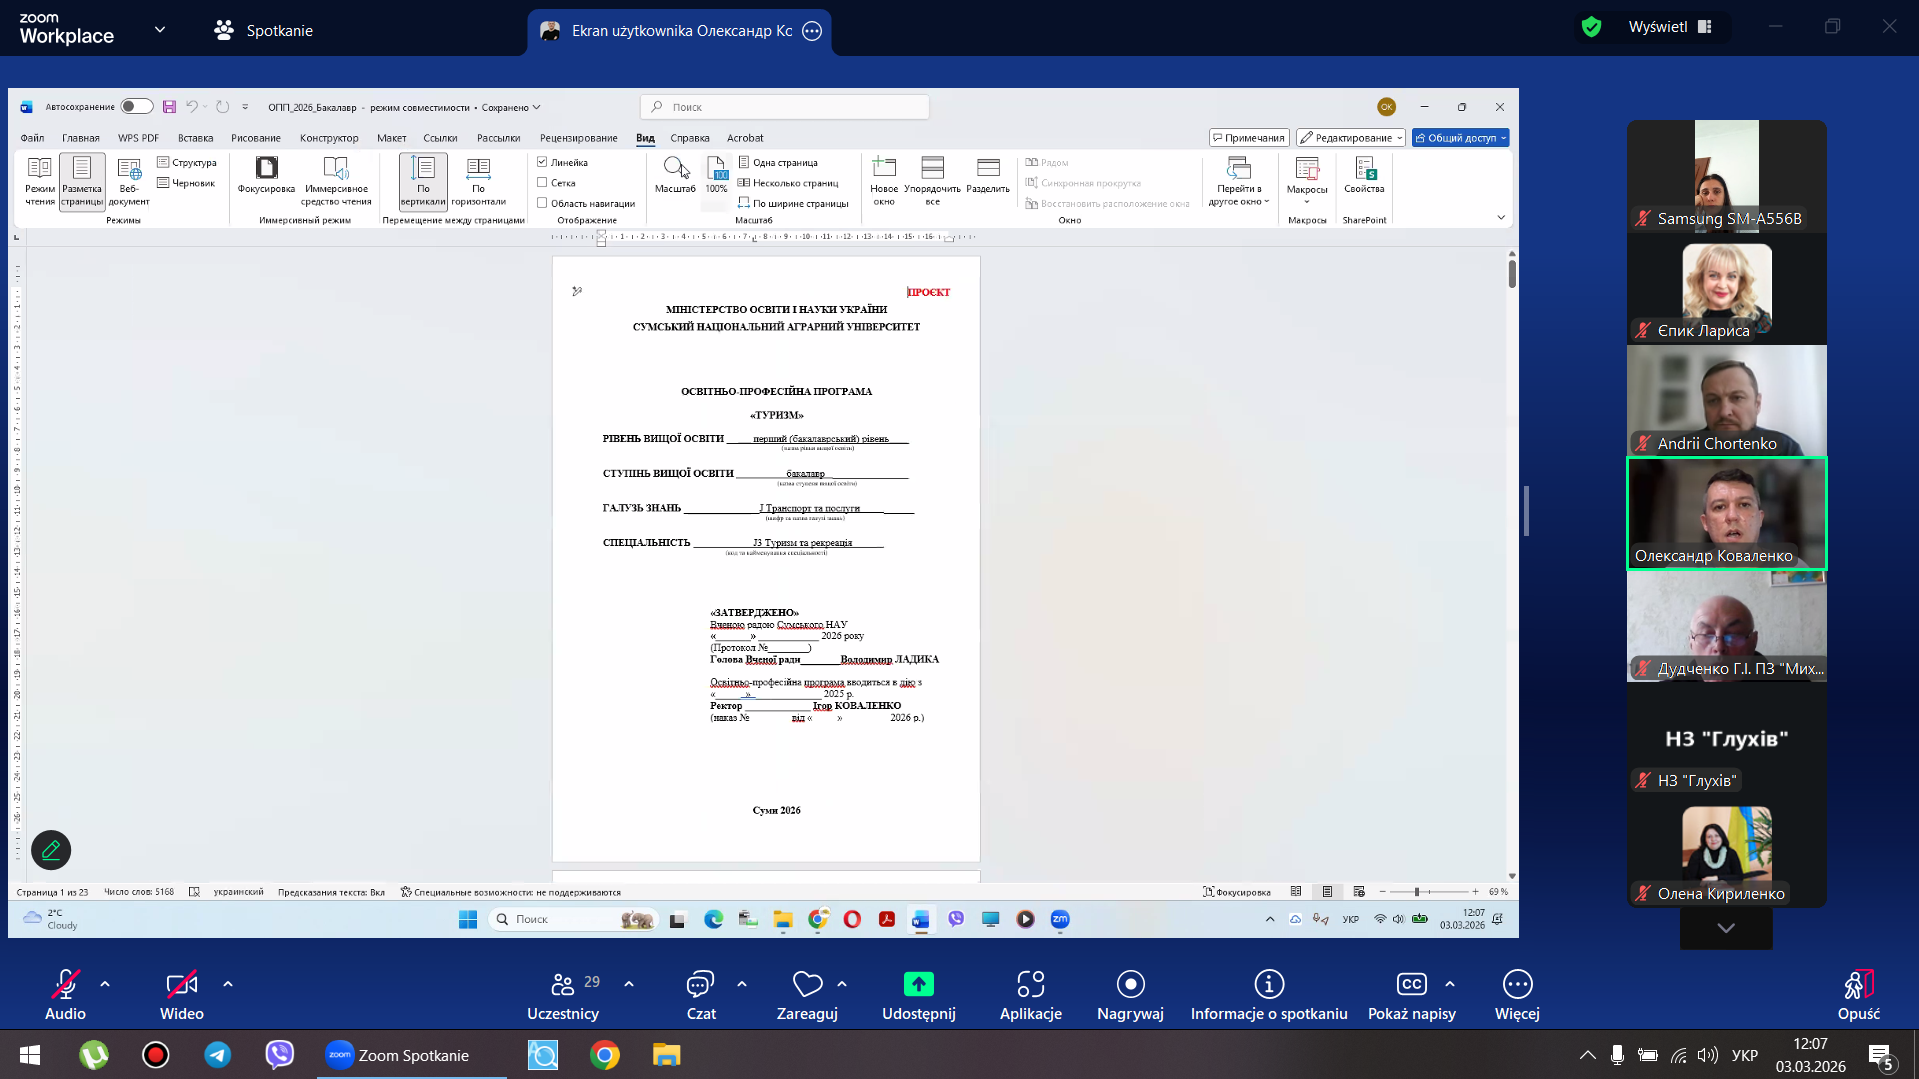
Task: Click the Udostępnij share screen icon
Action: coord(918,985)
